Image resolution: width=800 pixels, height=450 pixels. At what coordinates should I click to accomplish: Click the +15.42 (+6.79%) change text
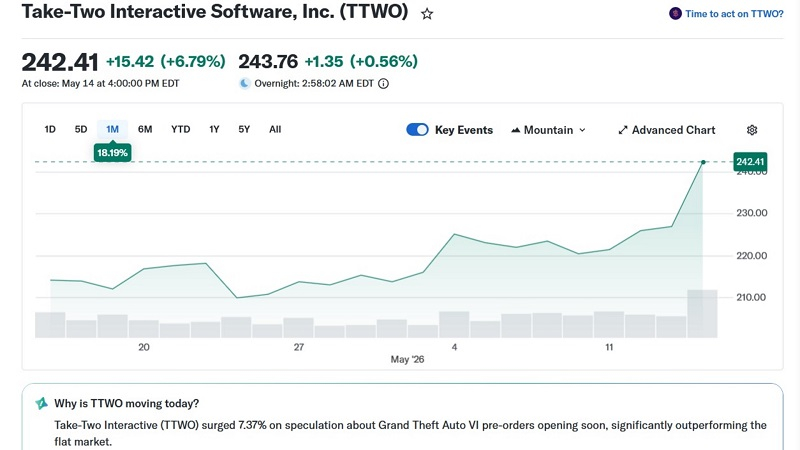[x=165, y=61]
